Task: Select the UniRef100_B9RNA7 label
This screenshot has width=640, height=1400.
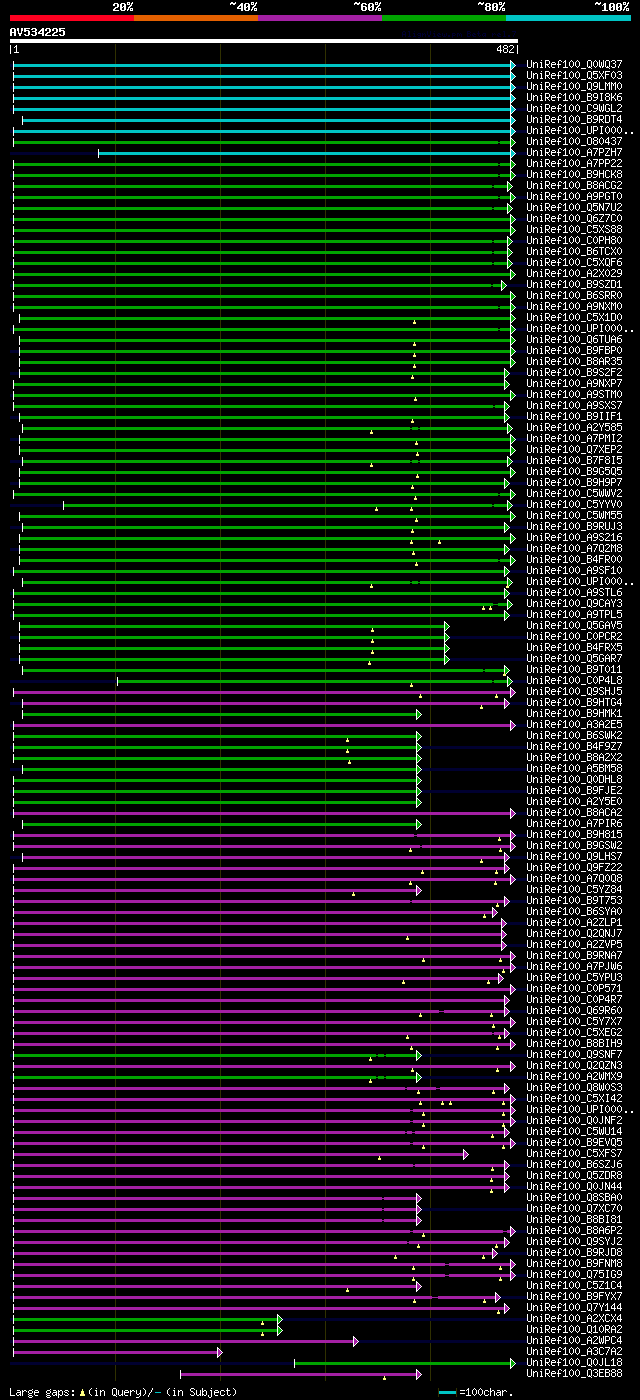Action: tap(574, 955)
